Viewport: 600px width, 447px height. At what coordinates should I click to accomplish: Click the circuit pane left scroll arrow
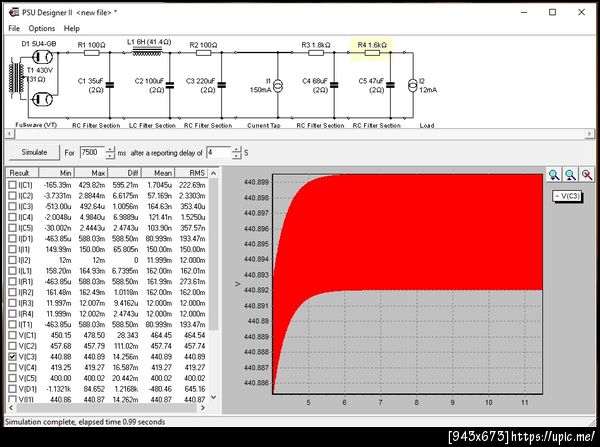click(10, 134)
